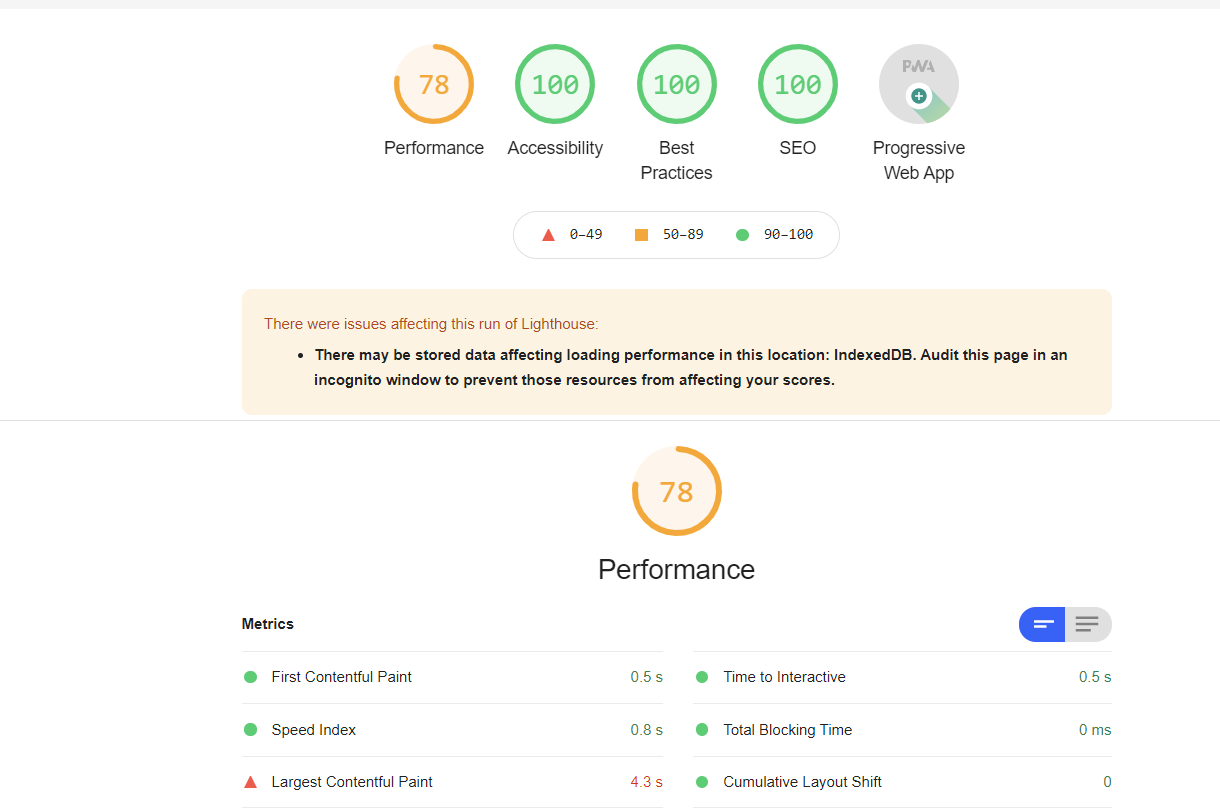This screenshot has width=1220, height=808.
Task: Click green dot beside First Contentful Paint
Action: 251,677
